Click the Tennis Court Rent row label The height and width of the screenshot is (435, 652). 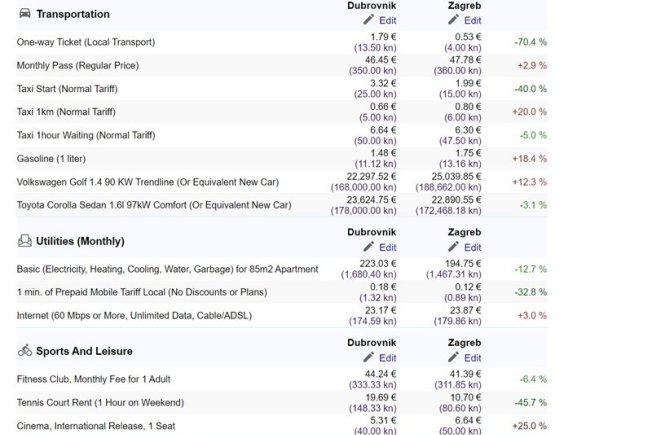click(100, 402)
